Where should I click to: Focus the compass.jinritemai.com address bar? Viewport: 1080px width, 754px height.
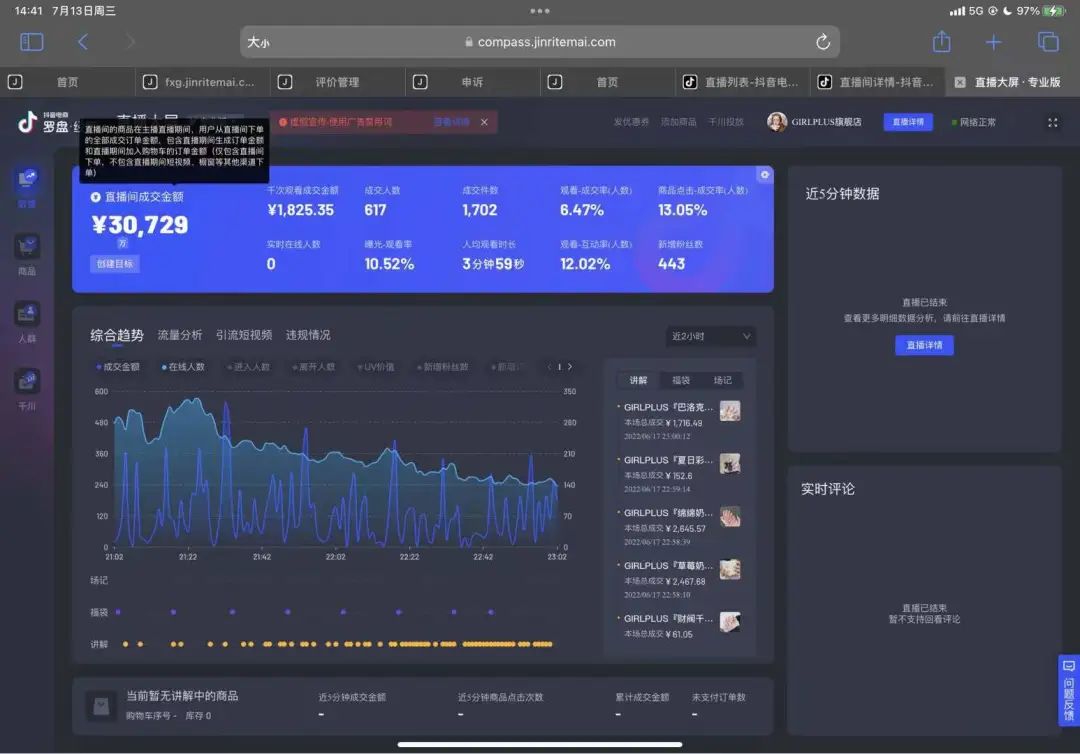(540, 42)
